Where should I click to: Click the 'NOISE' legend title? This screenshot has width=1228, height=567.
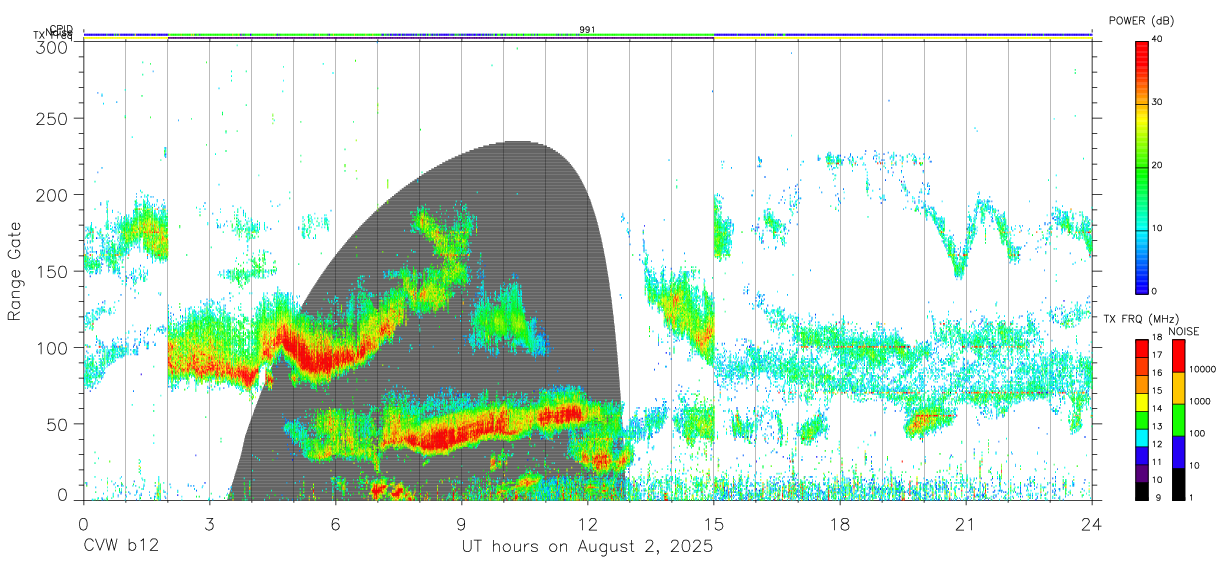coord(1183,331)
